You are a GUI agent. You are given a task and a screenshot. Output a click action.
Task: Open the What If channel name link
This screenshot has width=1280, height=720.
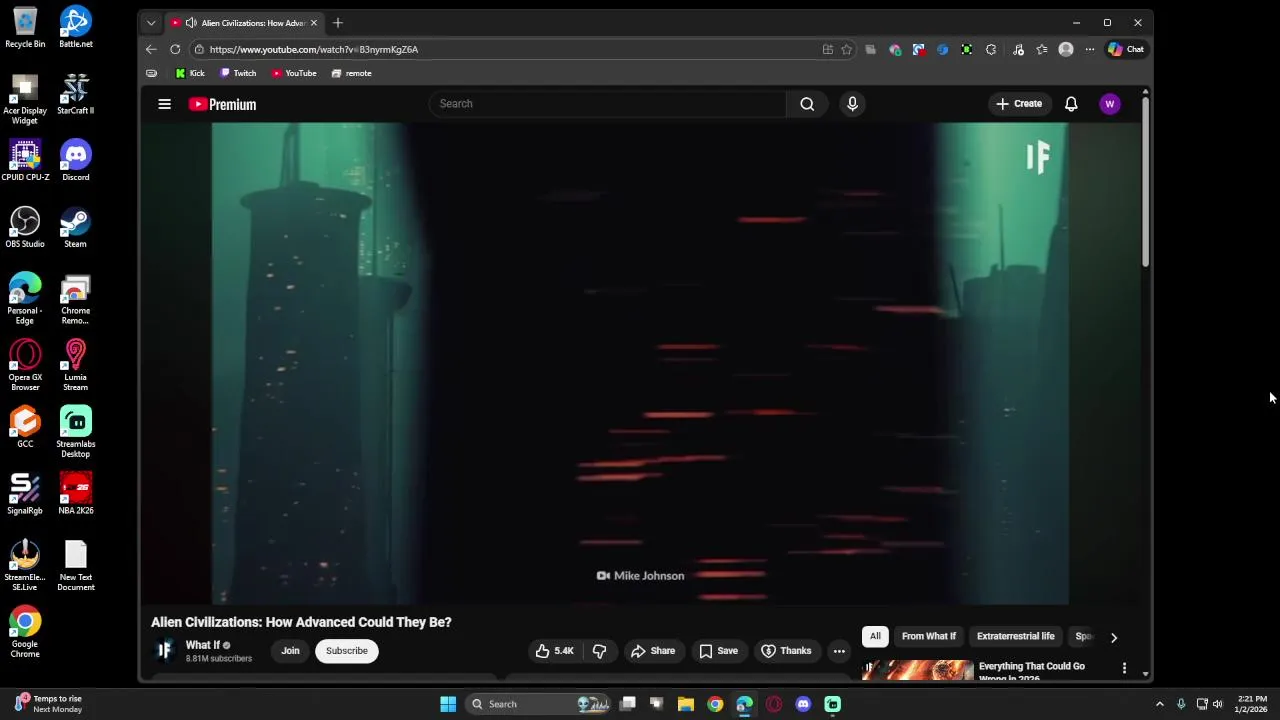coord(202,645)
